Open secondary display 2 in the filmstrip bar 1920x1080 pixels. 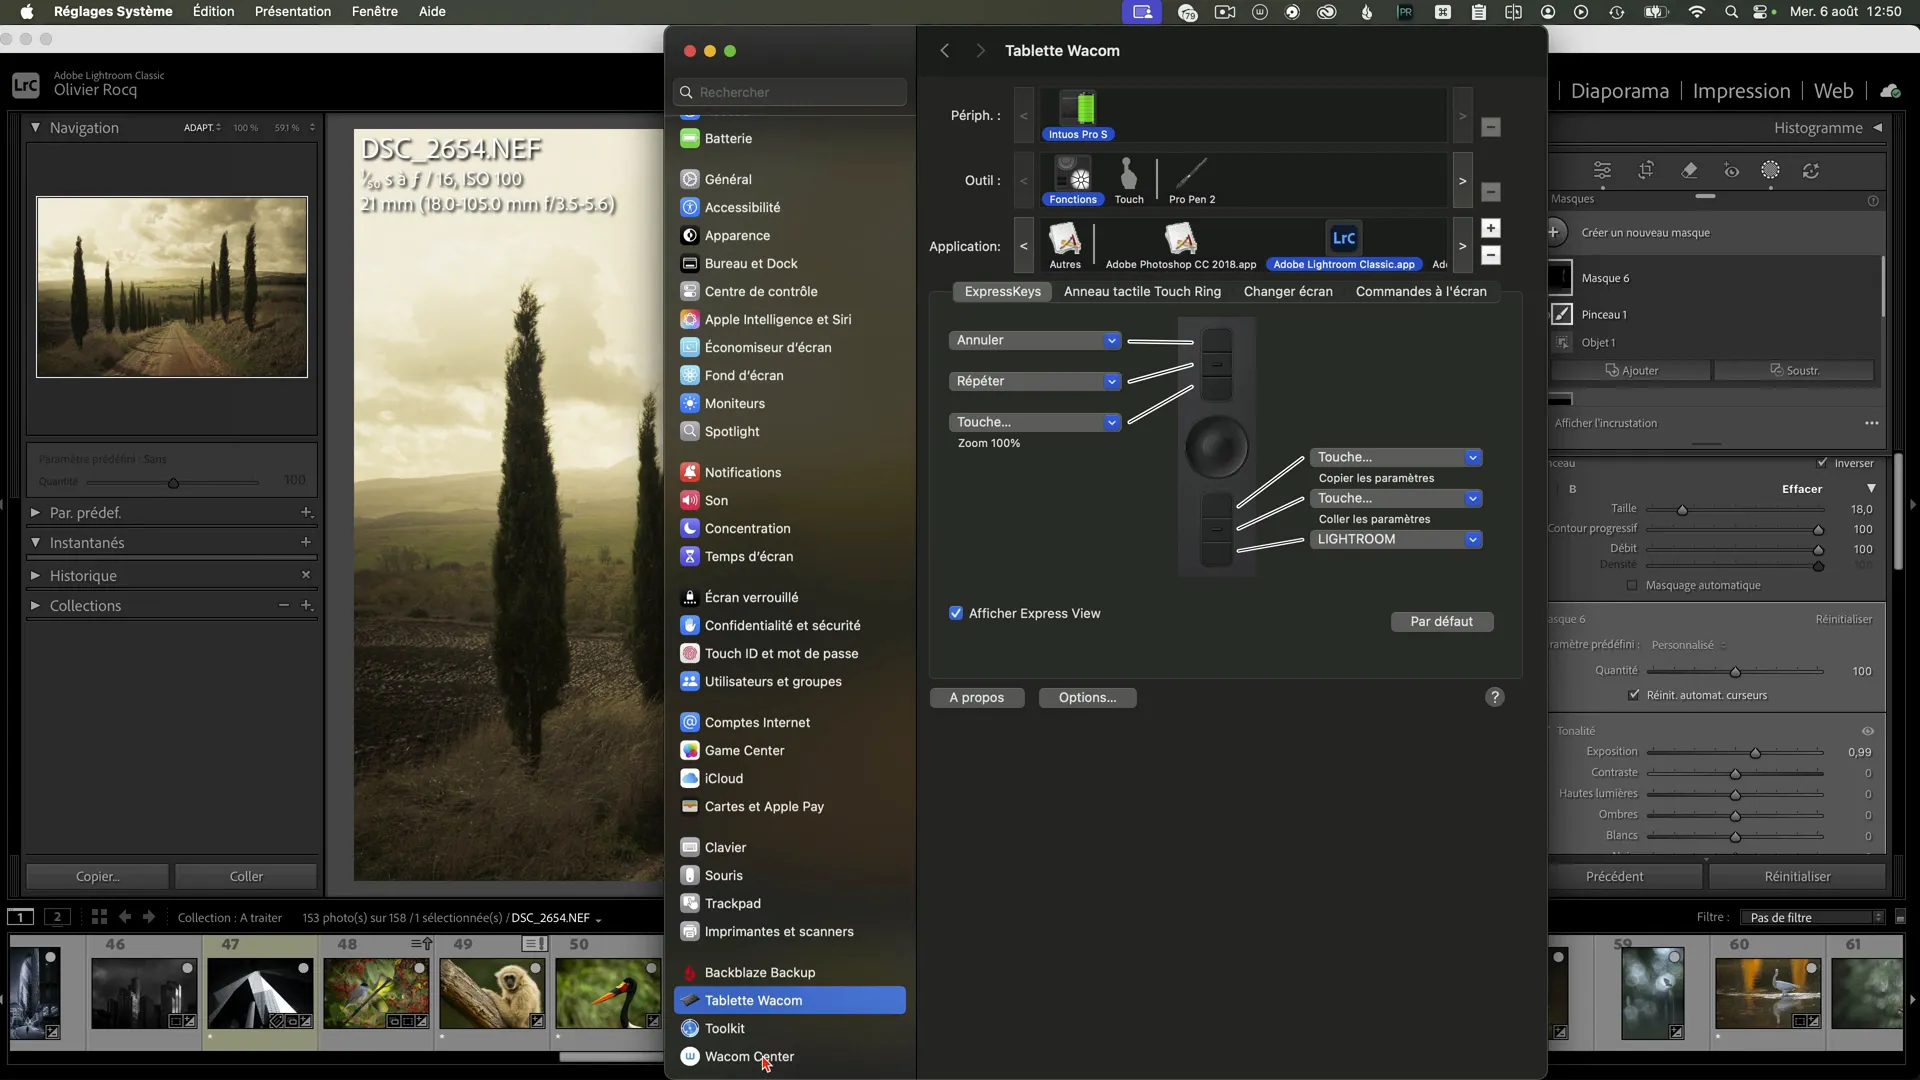58,917
